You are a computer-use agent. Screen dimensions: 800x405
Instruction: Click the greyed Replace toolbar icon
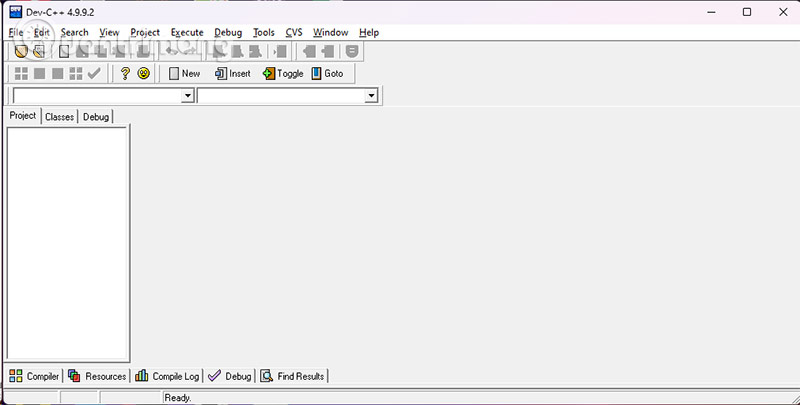(x=237, y=52)
